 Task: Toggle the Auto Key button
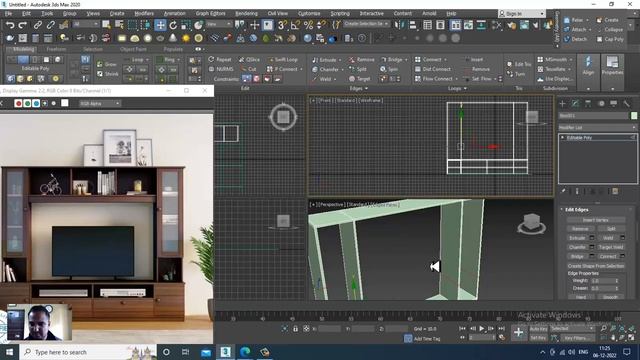pyautogui.click(x=538, y=329)
